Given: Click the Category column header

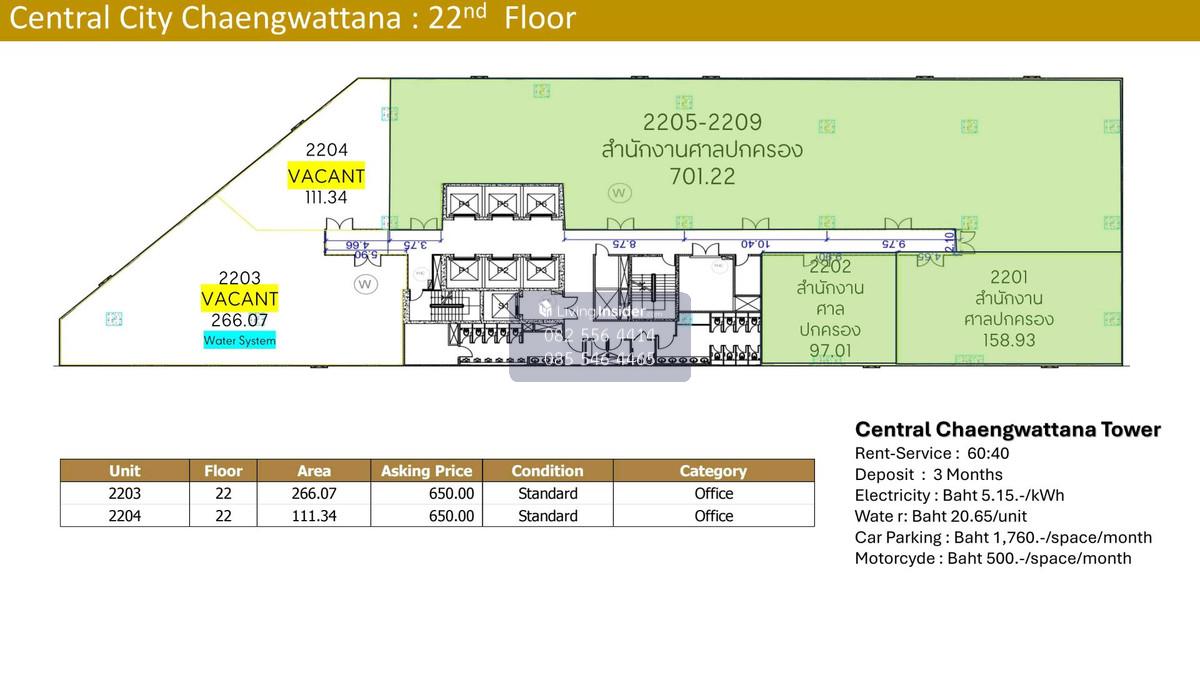Looking at the screenshot, I should 713,471.
